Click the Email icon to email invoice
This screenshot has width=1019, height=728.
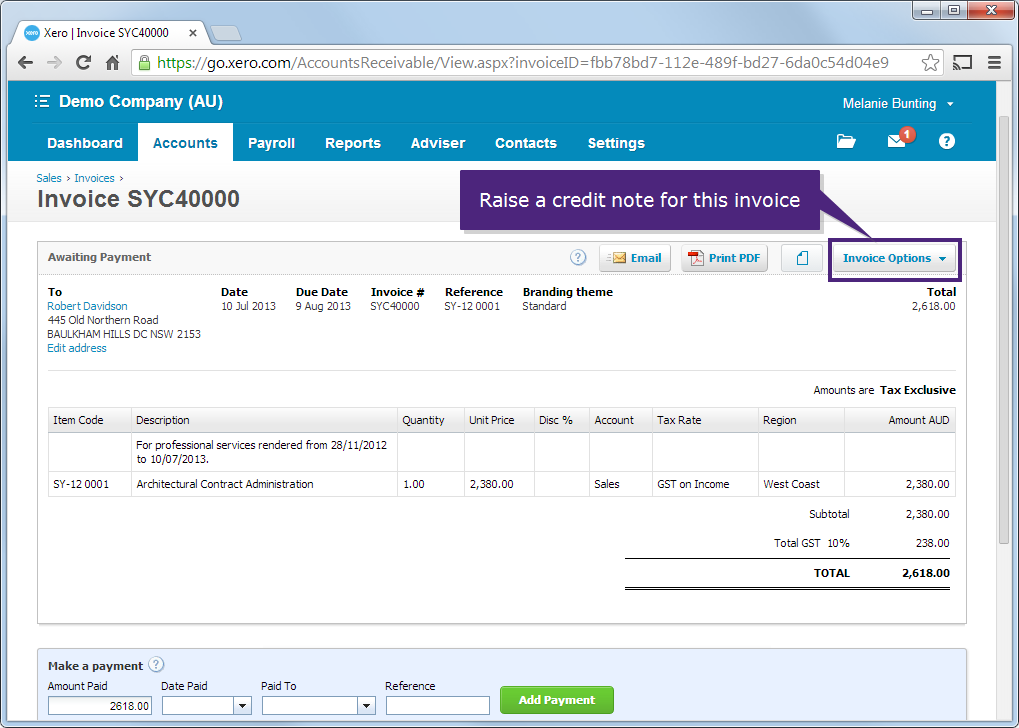(x=635, y=257)
